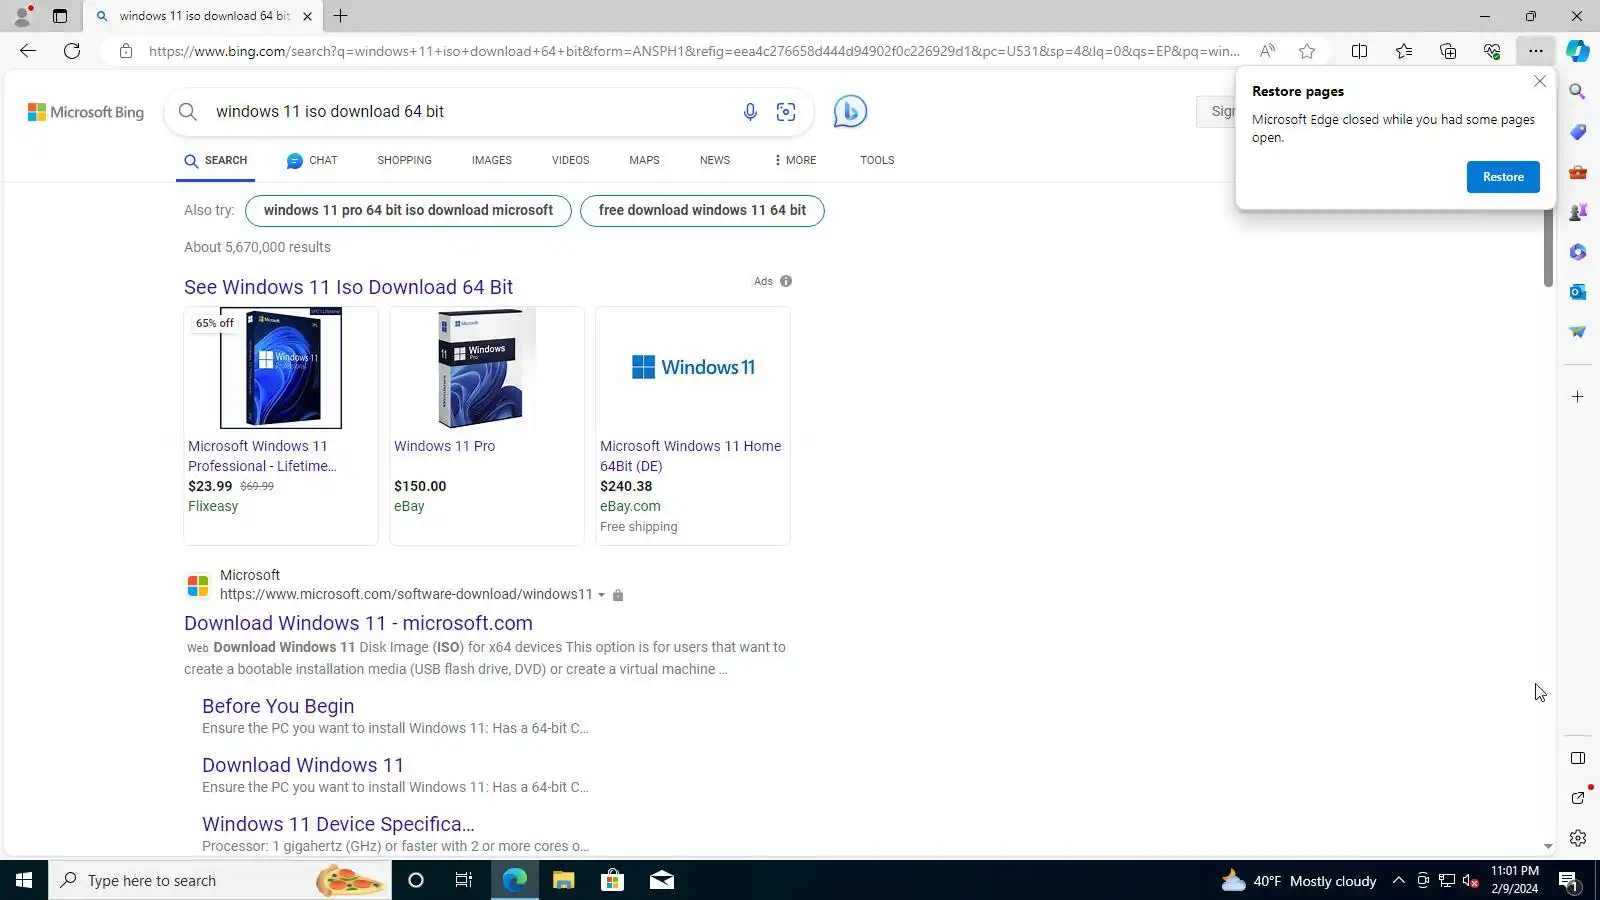Expand Microsoft result URL dropdown arrow

pos(601,595)
